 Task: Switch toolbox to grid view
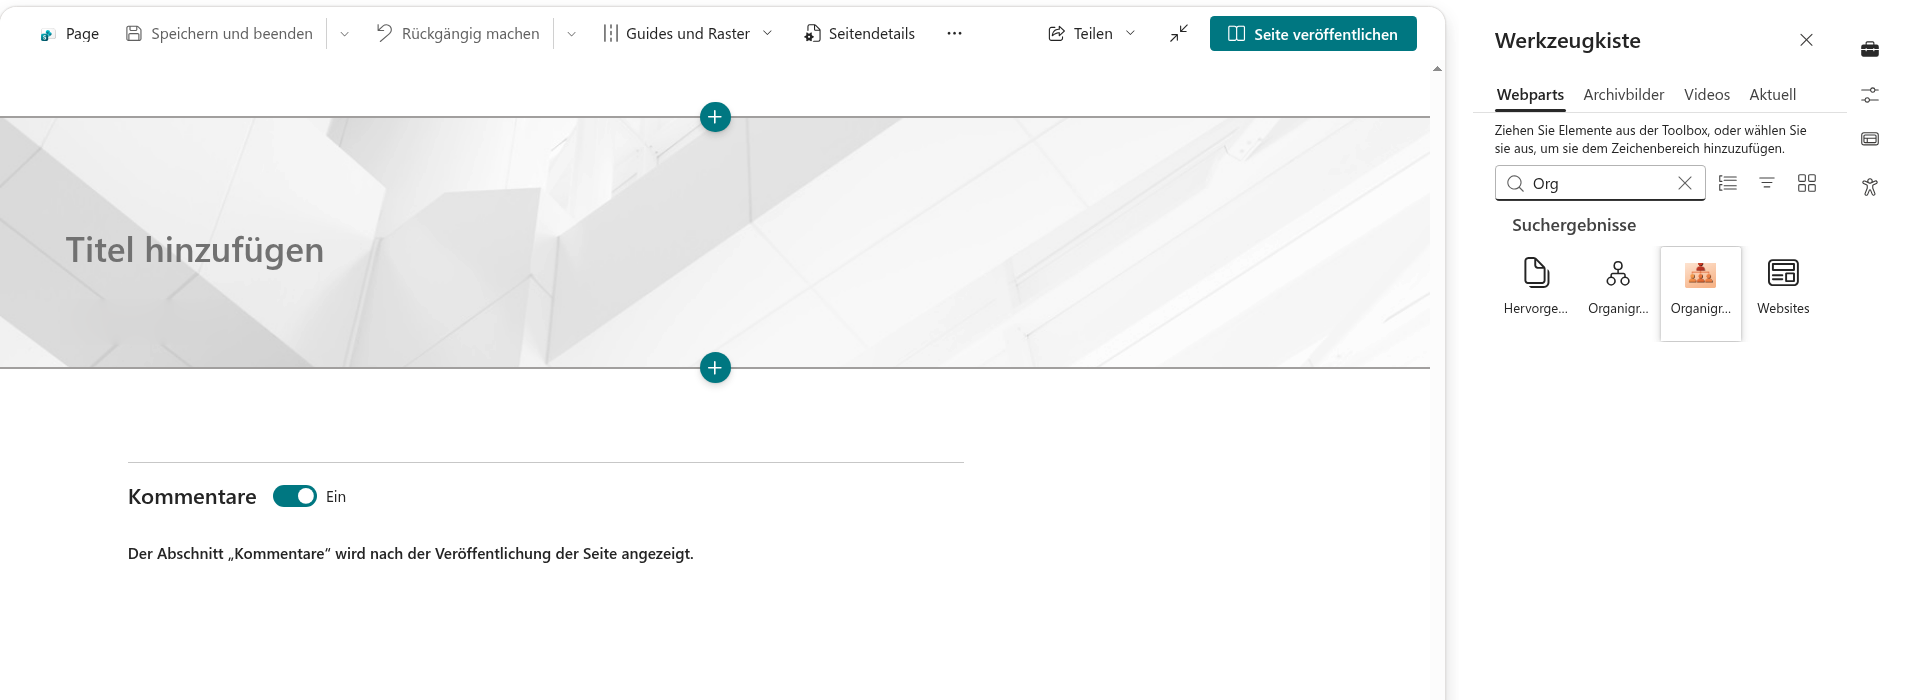tap(1807, 183)
